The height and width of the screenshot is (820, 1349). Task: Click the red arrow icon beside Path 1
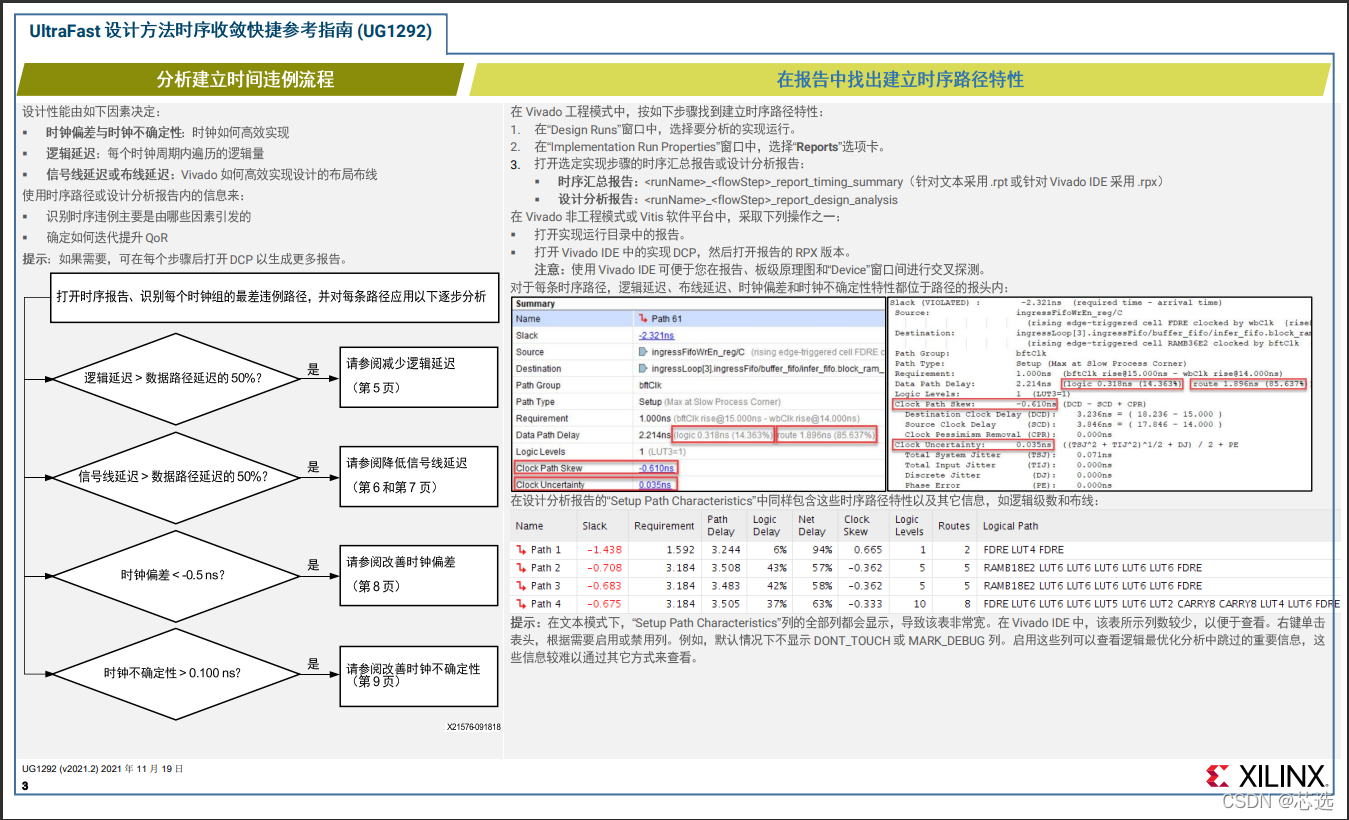(x=521, y=549)
